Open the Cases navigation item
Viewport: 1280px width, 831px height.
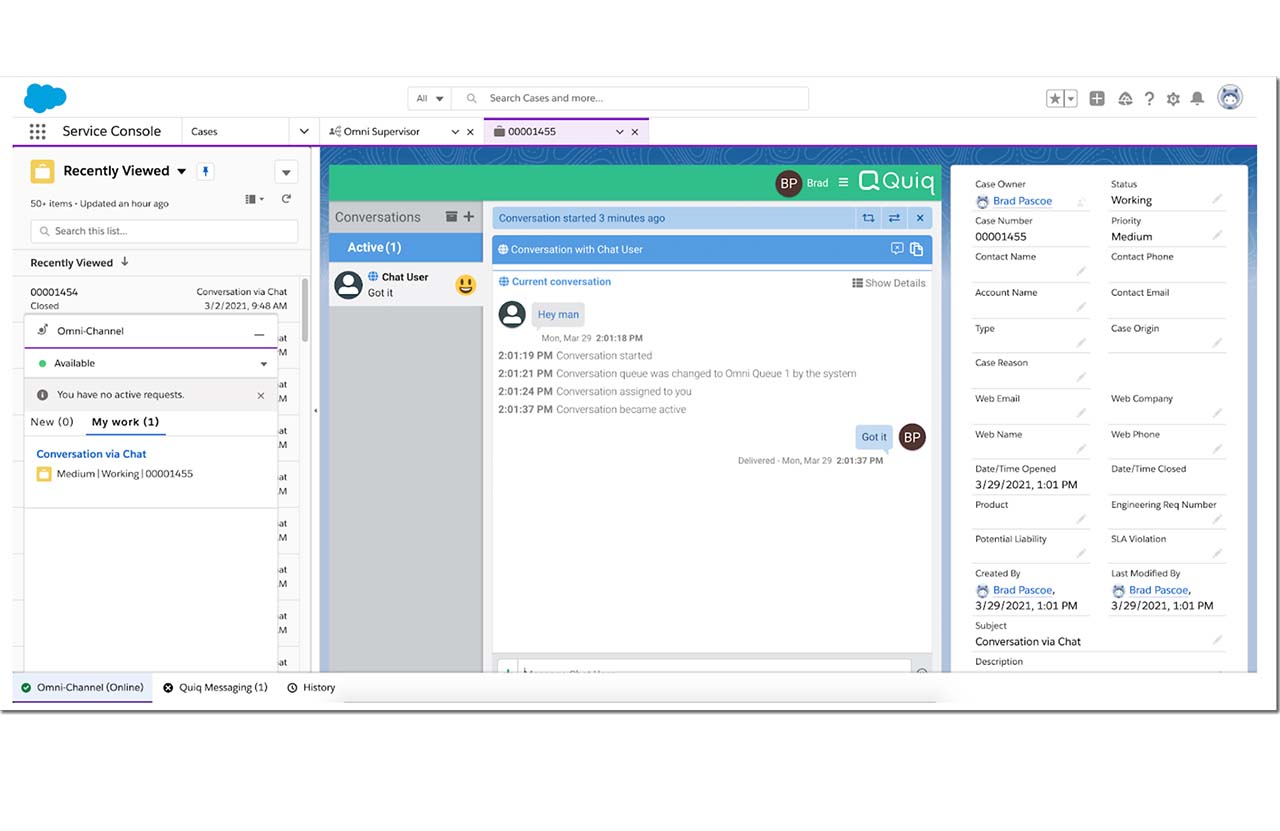[204, 131]
